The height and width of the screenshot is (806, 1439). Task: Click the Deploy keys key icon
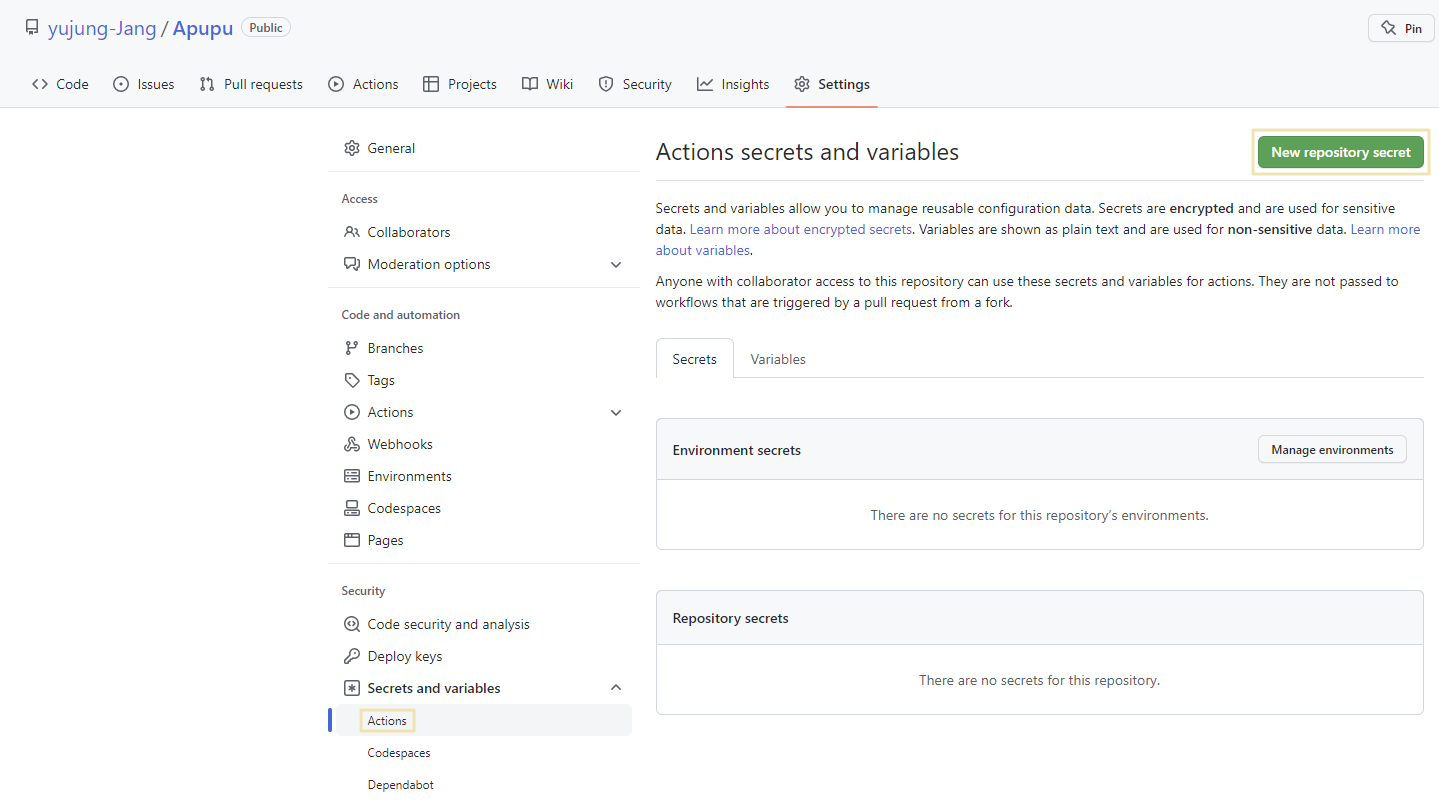[352, 656]
